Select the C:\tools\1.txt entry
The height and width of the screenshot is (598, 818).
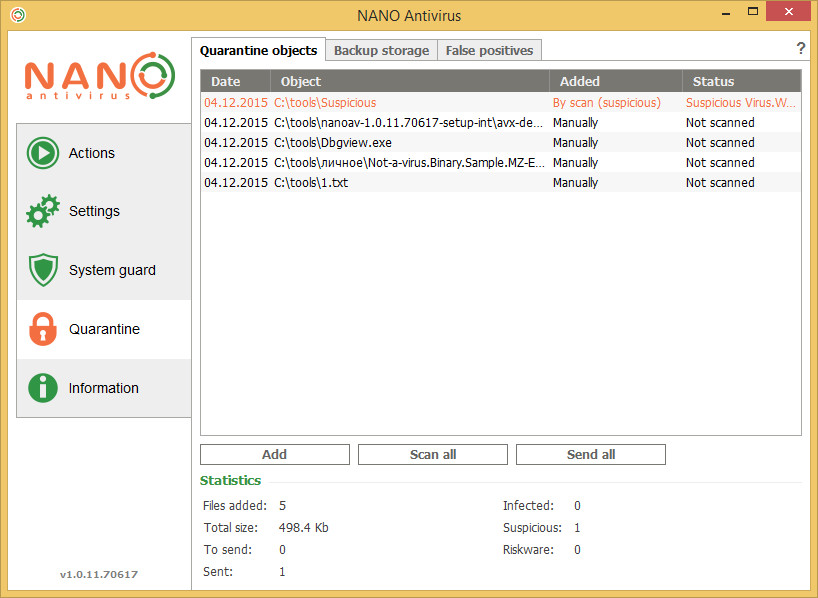[x=501, y=183]
